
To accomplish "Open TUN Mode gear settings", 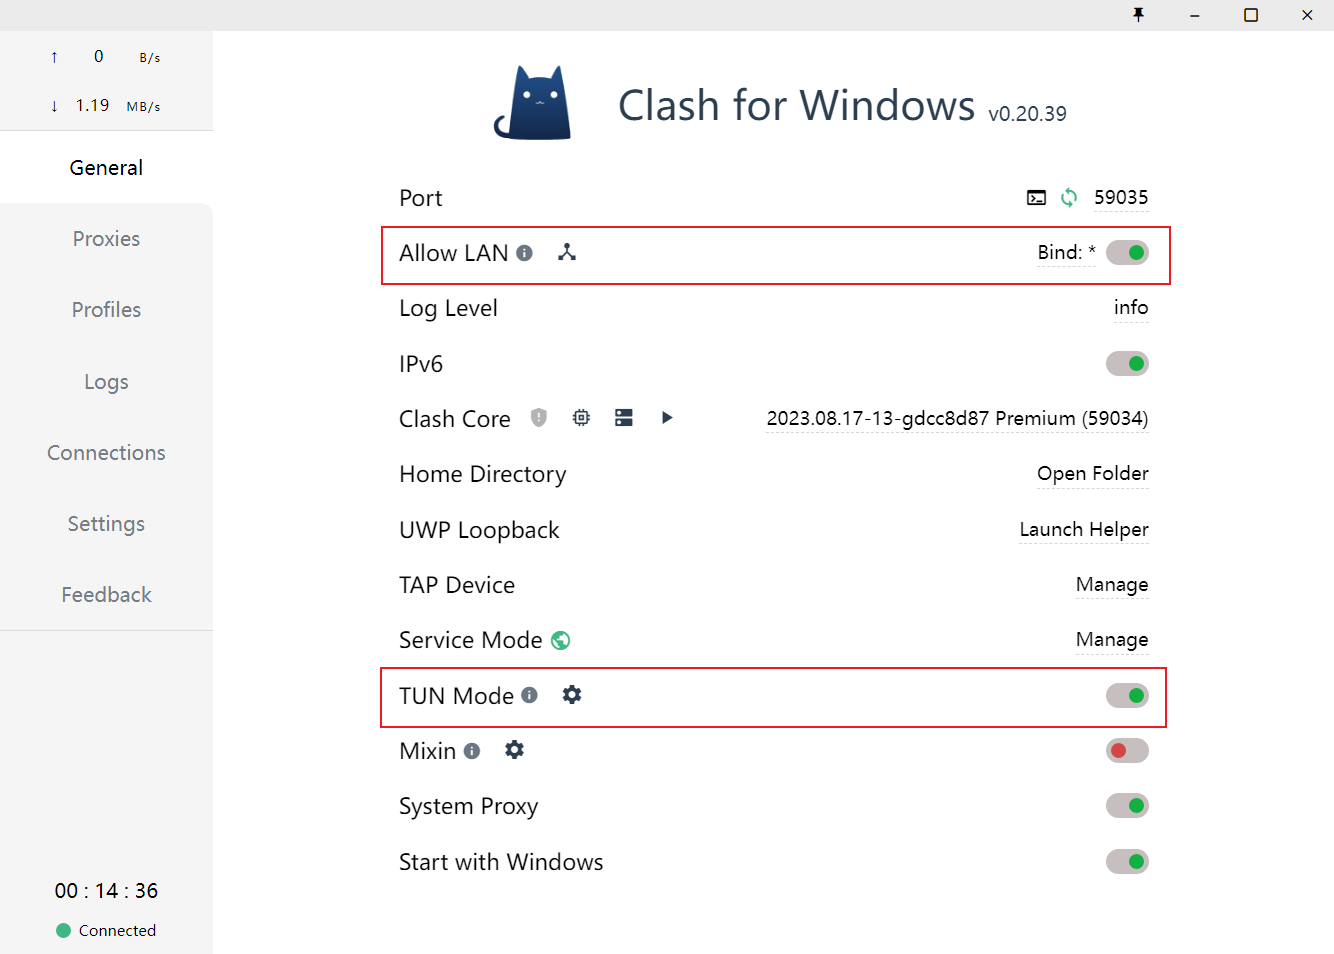I will 572,694.
